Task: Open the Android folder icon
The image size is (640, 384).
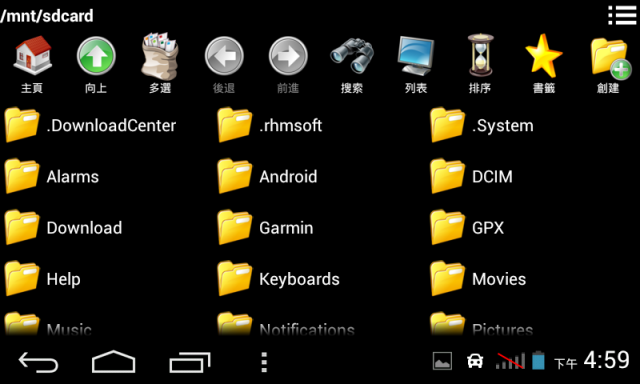Action: point(235,176)
